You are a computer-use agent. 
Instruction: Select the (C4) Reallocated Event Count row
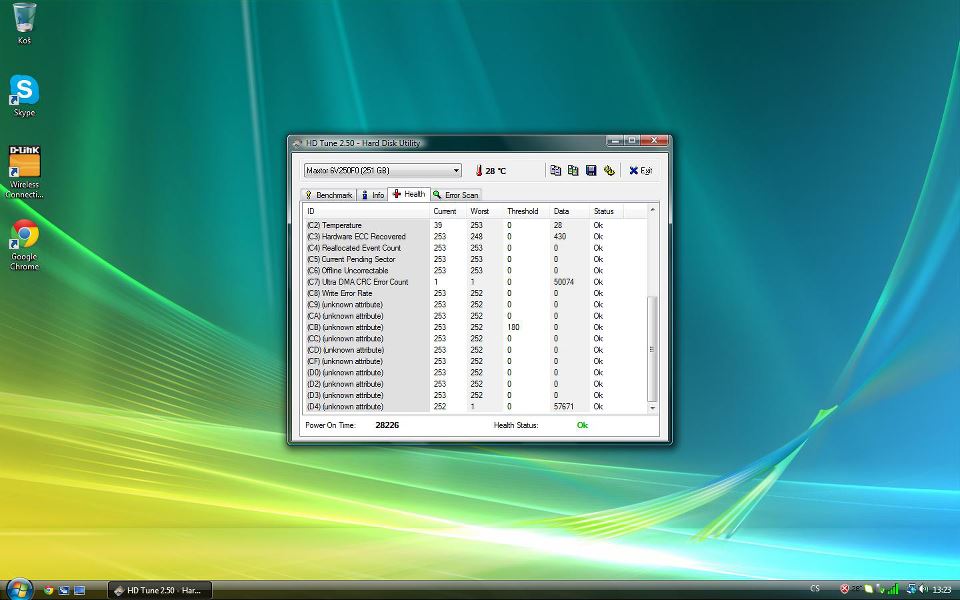pyautogui.click(x=475, y=248)
